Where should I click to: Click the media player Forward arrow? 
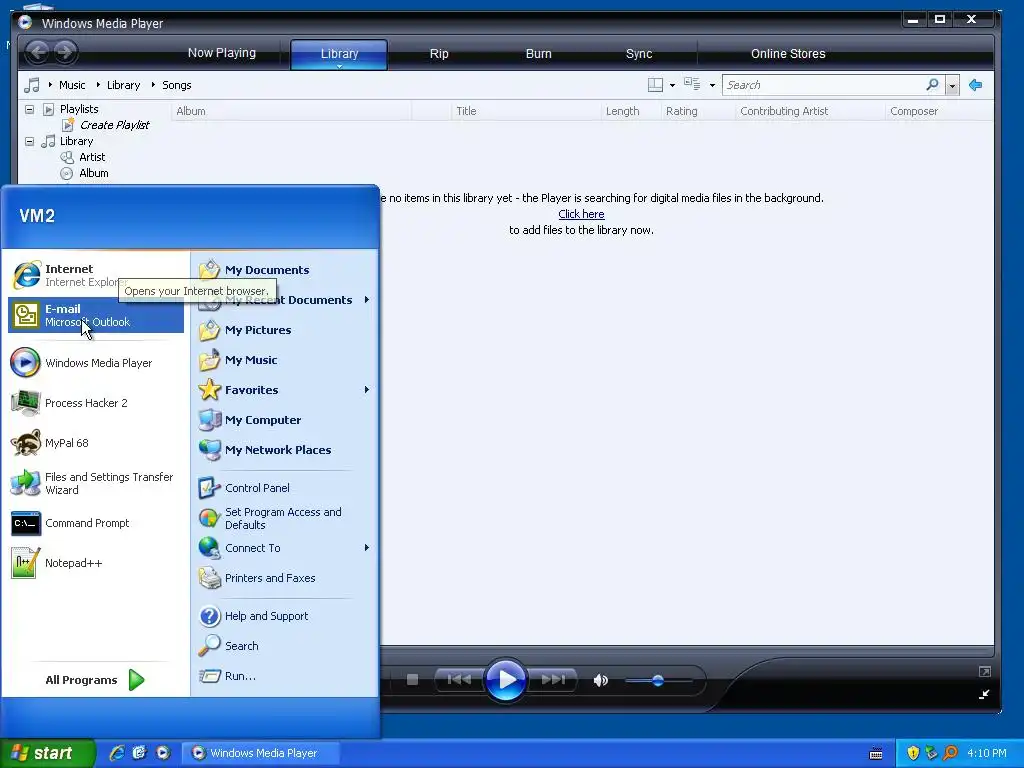coord(65,52)
